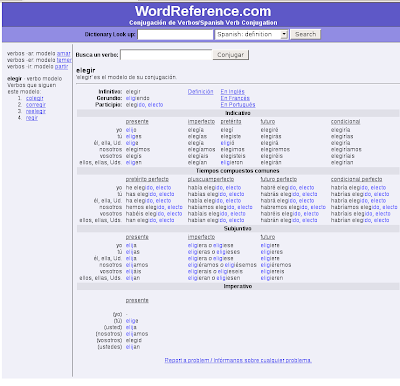Image resolution: width=400 pixels, height=386 pixels.
Task: Open the reelegir verb link
Action: point(36,111)
